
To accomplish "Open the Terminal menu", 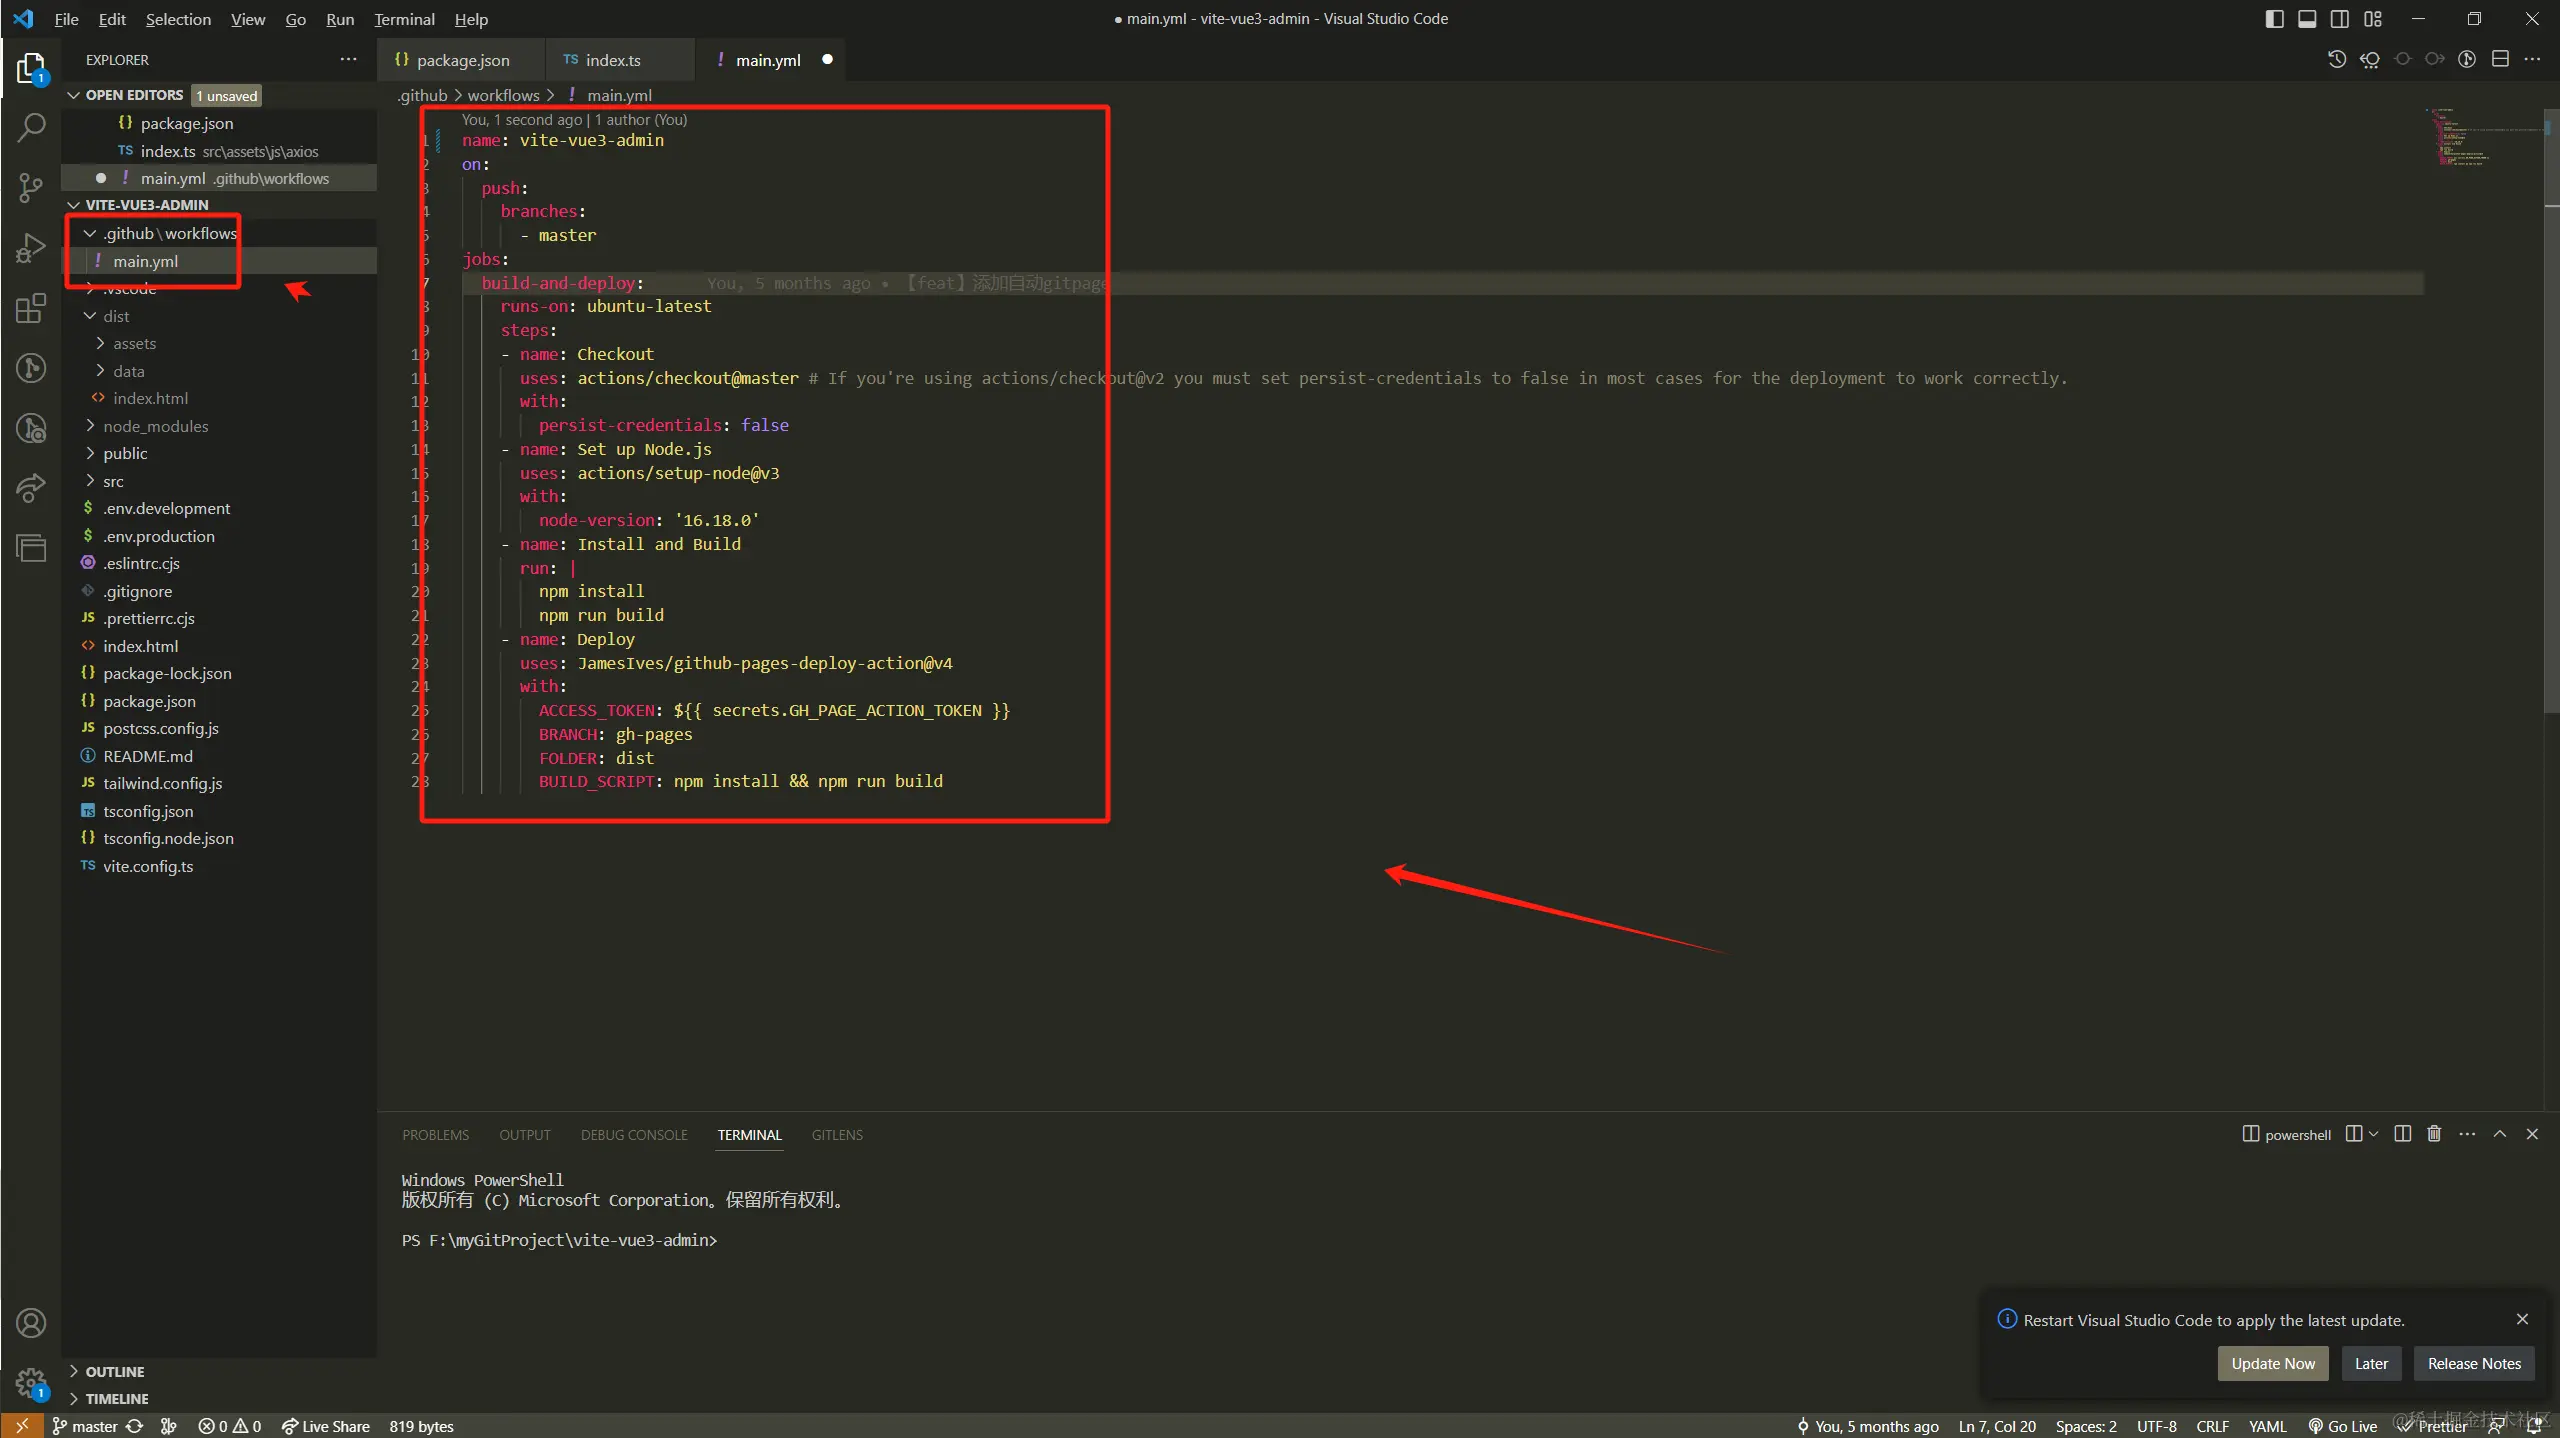I will [404, 19].
